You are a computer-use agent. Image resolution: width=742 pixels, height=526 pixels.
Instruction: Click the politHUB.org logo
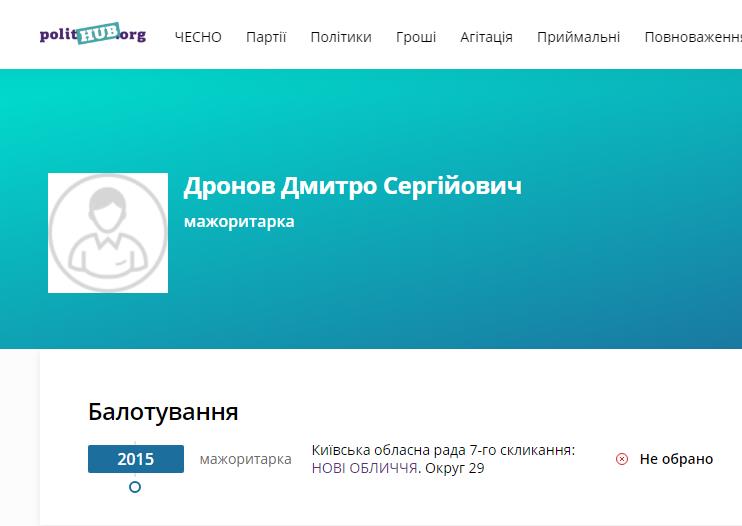(x=92, y=35)
